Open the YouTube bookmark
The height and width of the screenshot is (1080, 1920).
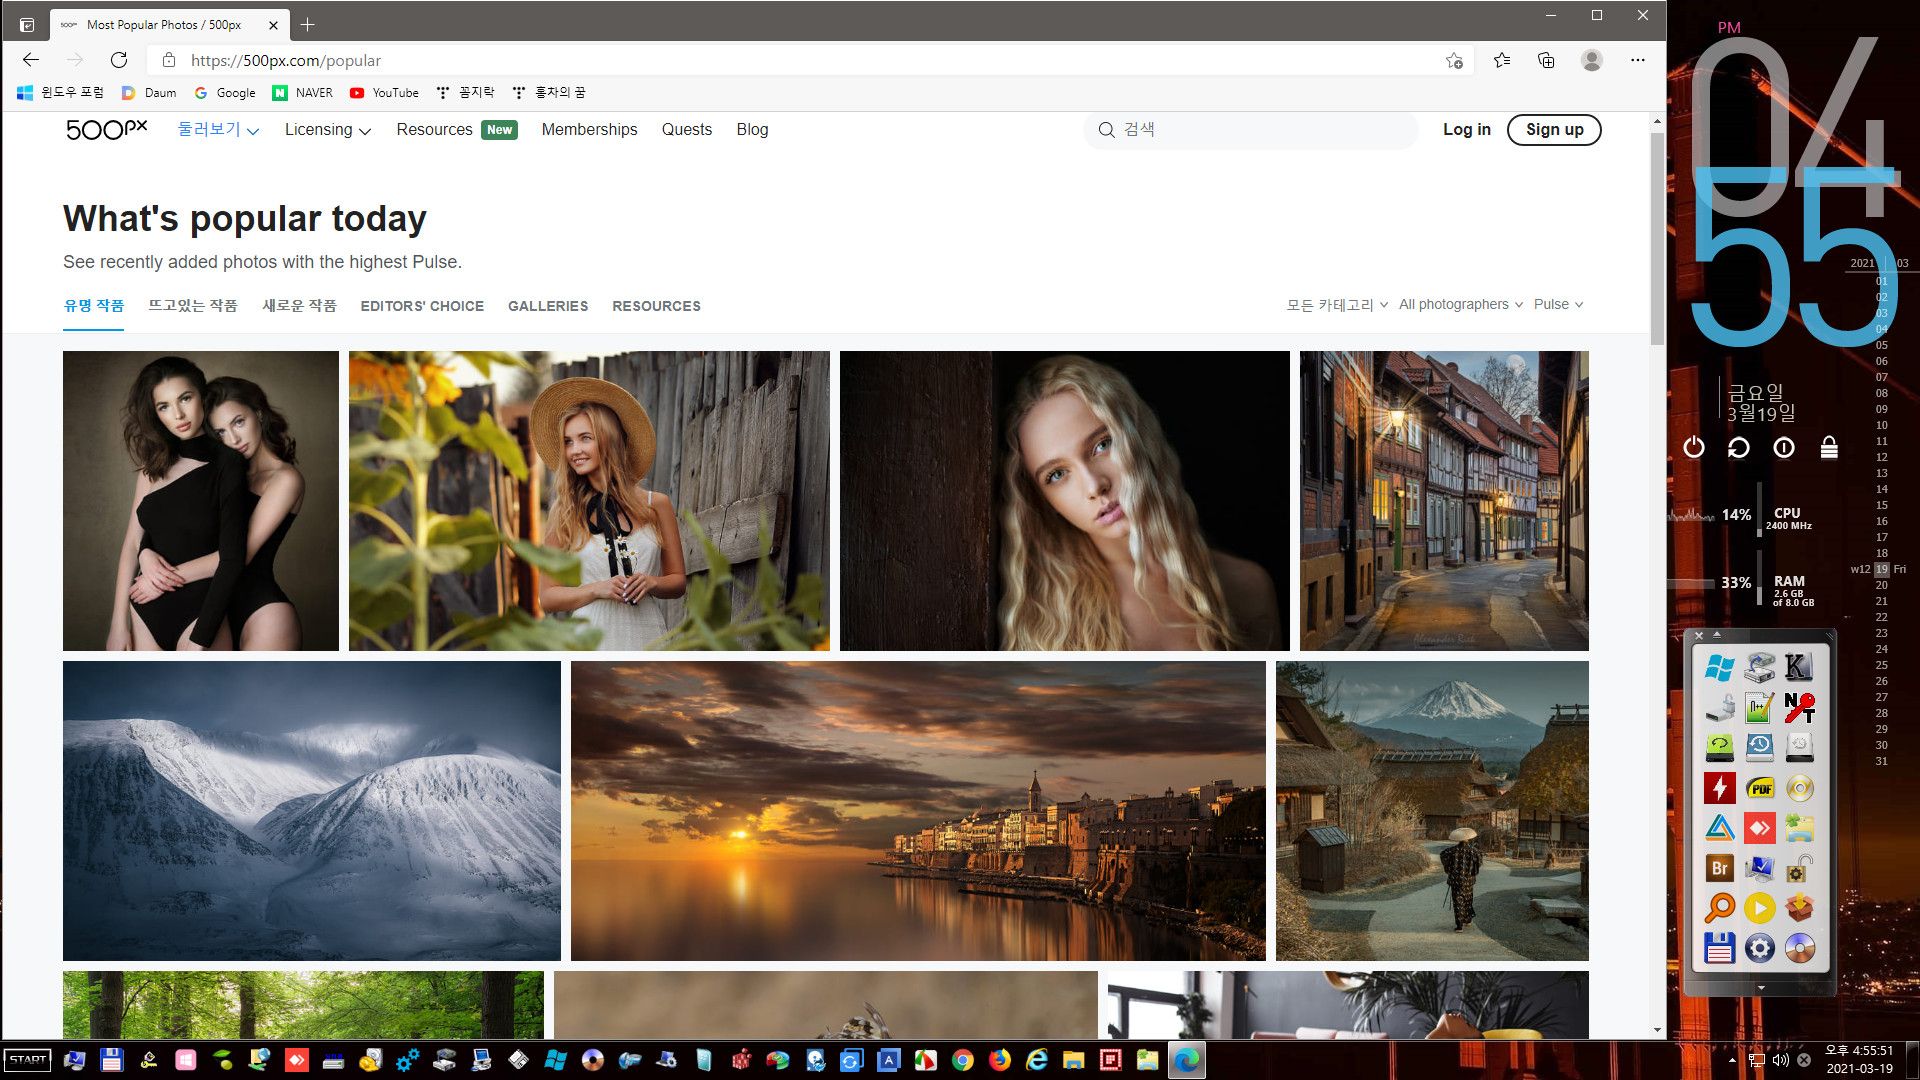385,92
